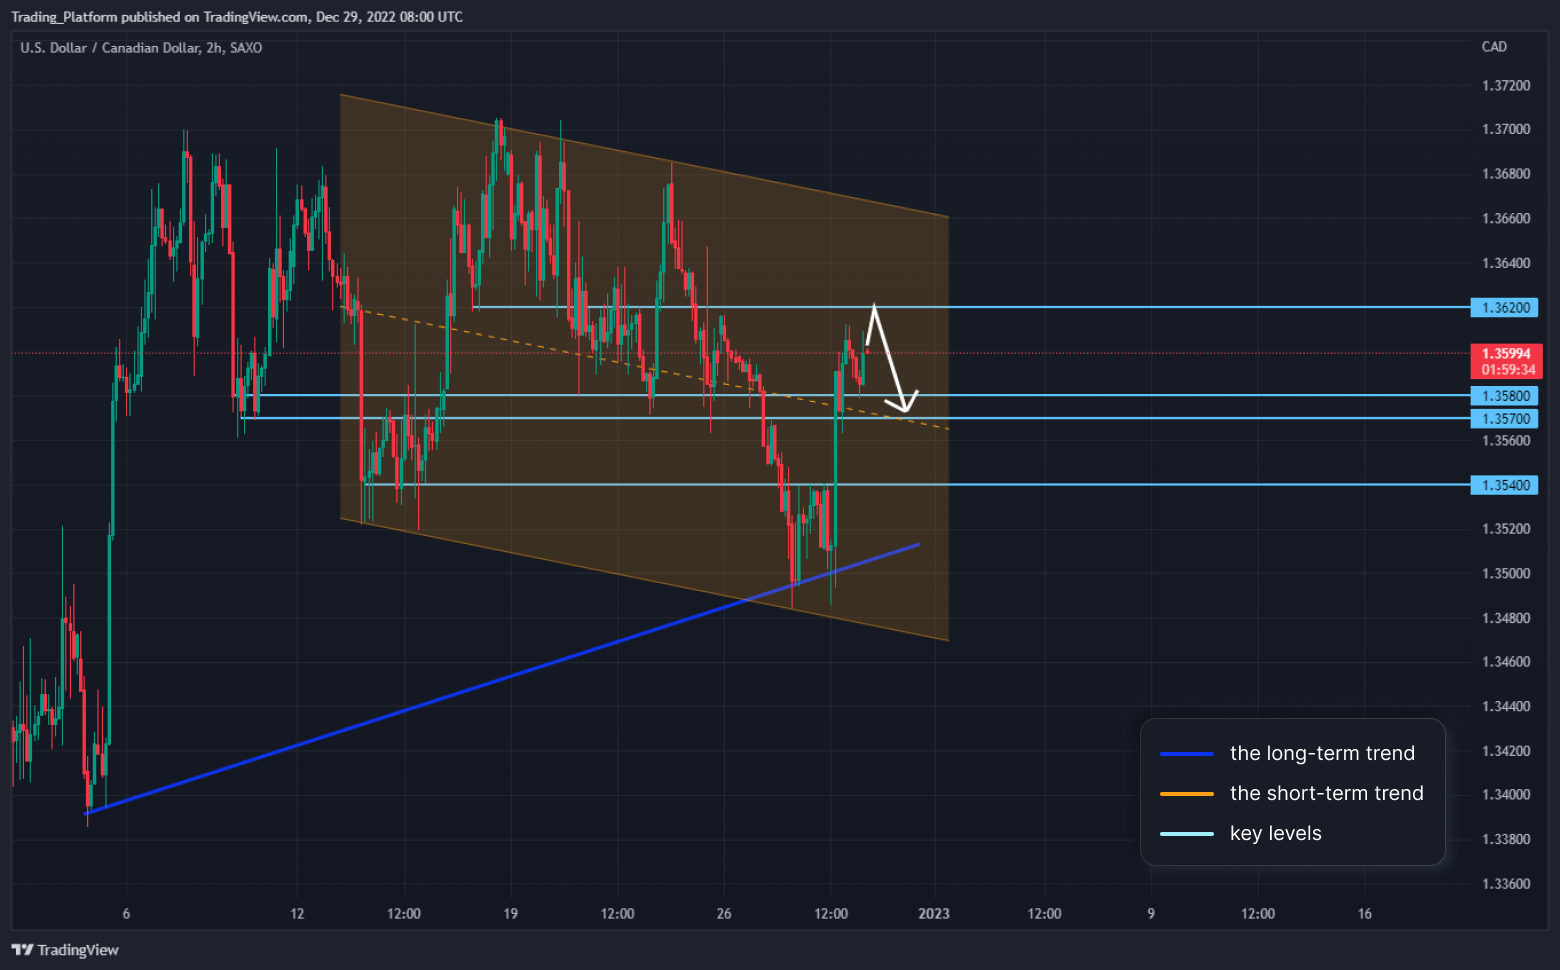The image size is (1560, 970).
Task: Click the 1.34000 price axis label
Action: click(x=1506, y=795)
